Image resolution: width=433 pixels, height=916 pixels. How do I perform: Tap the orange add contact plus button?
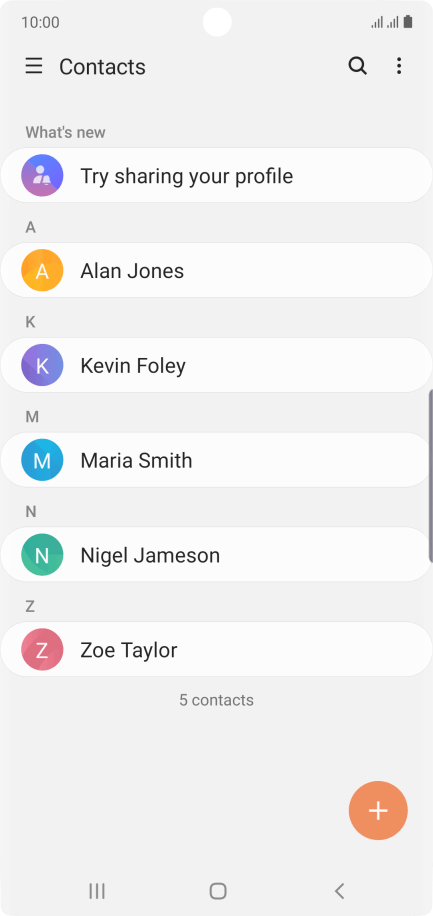pyautogui.click(x=378, y=810)
